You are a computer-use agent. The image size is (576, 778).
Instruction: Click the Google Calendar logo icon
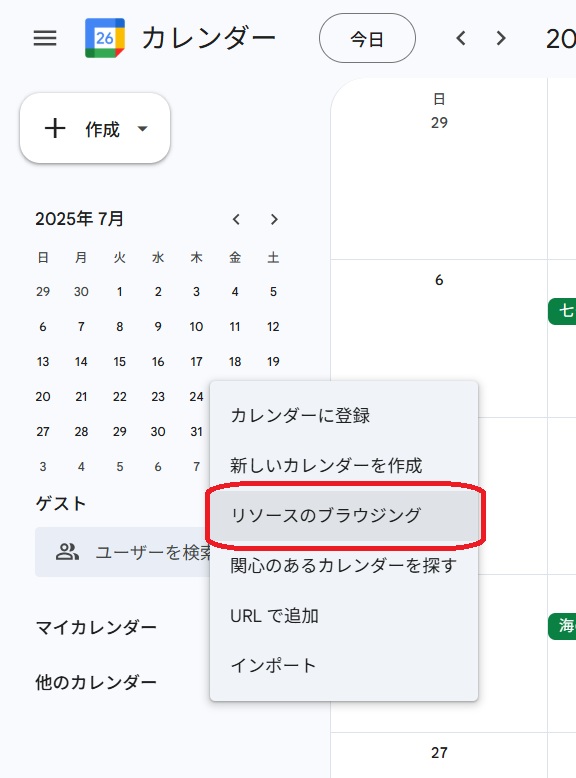click(105, 38)
